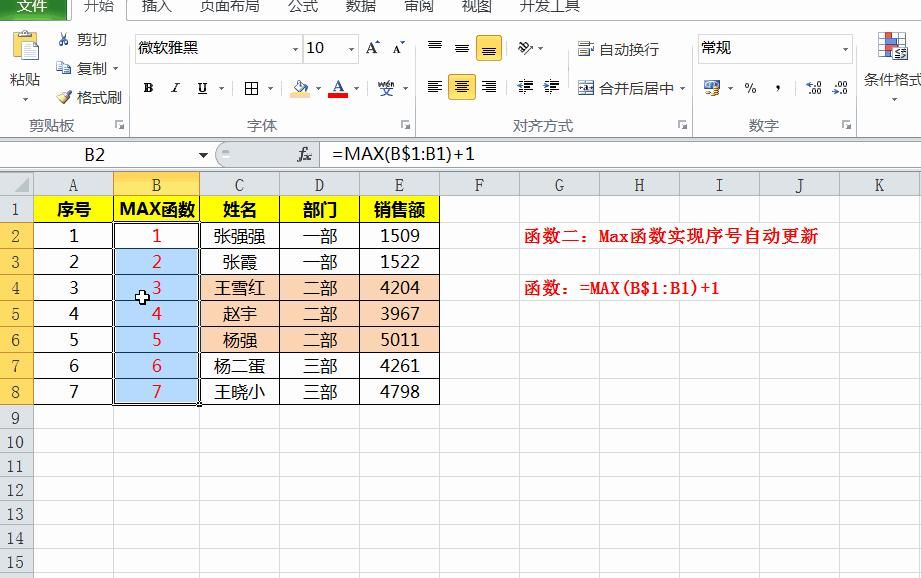Viewport: 921px width, 578px height.
Task: Decrease decimal places icon
Action: (x=841, y=88)
